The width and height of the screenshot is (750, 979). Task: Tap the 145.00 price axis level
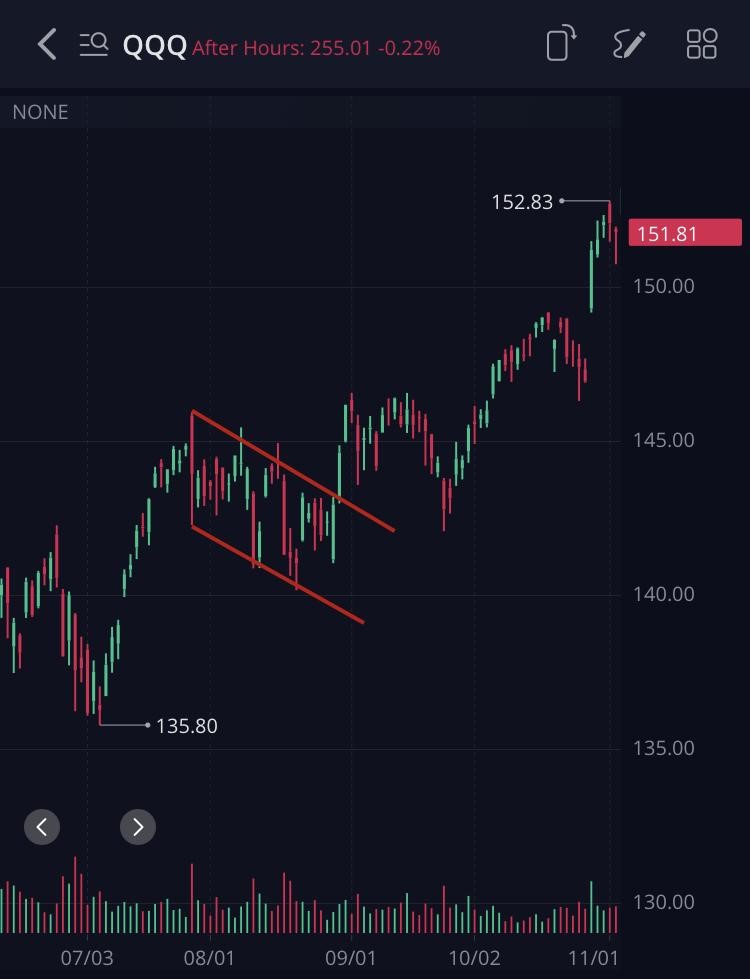(x=664, y=440)
